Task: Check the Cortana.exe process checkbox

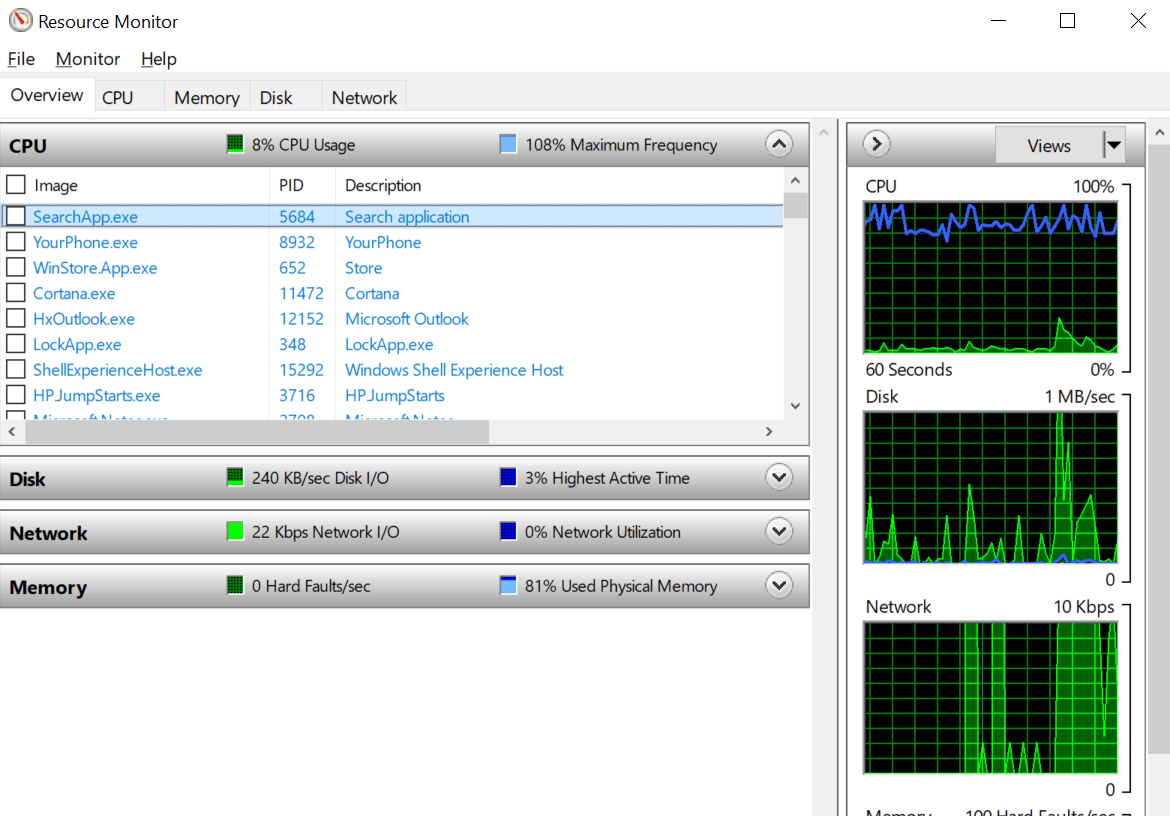Action: 15,293
